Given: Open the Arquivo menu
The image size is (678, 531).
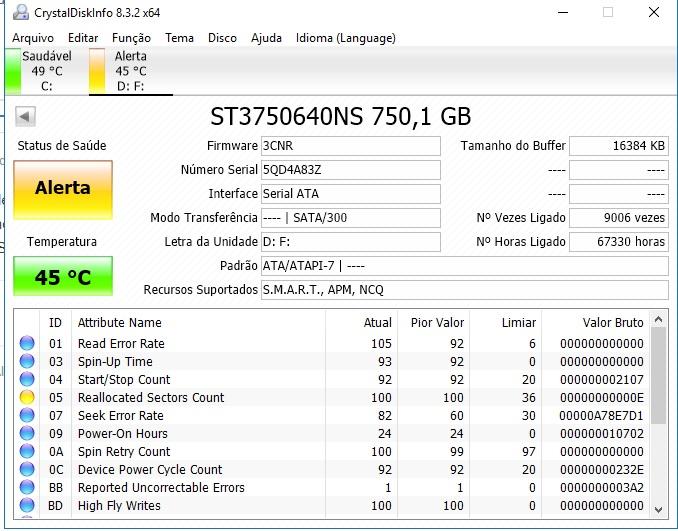Looking at the screenshot, I should 33,38.
